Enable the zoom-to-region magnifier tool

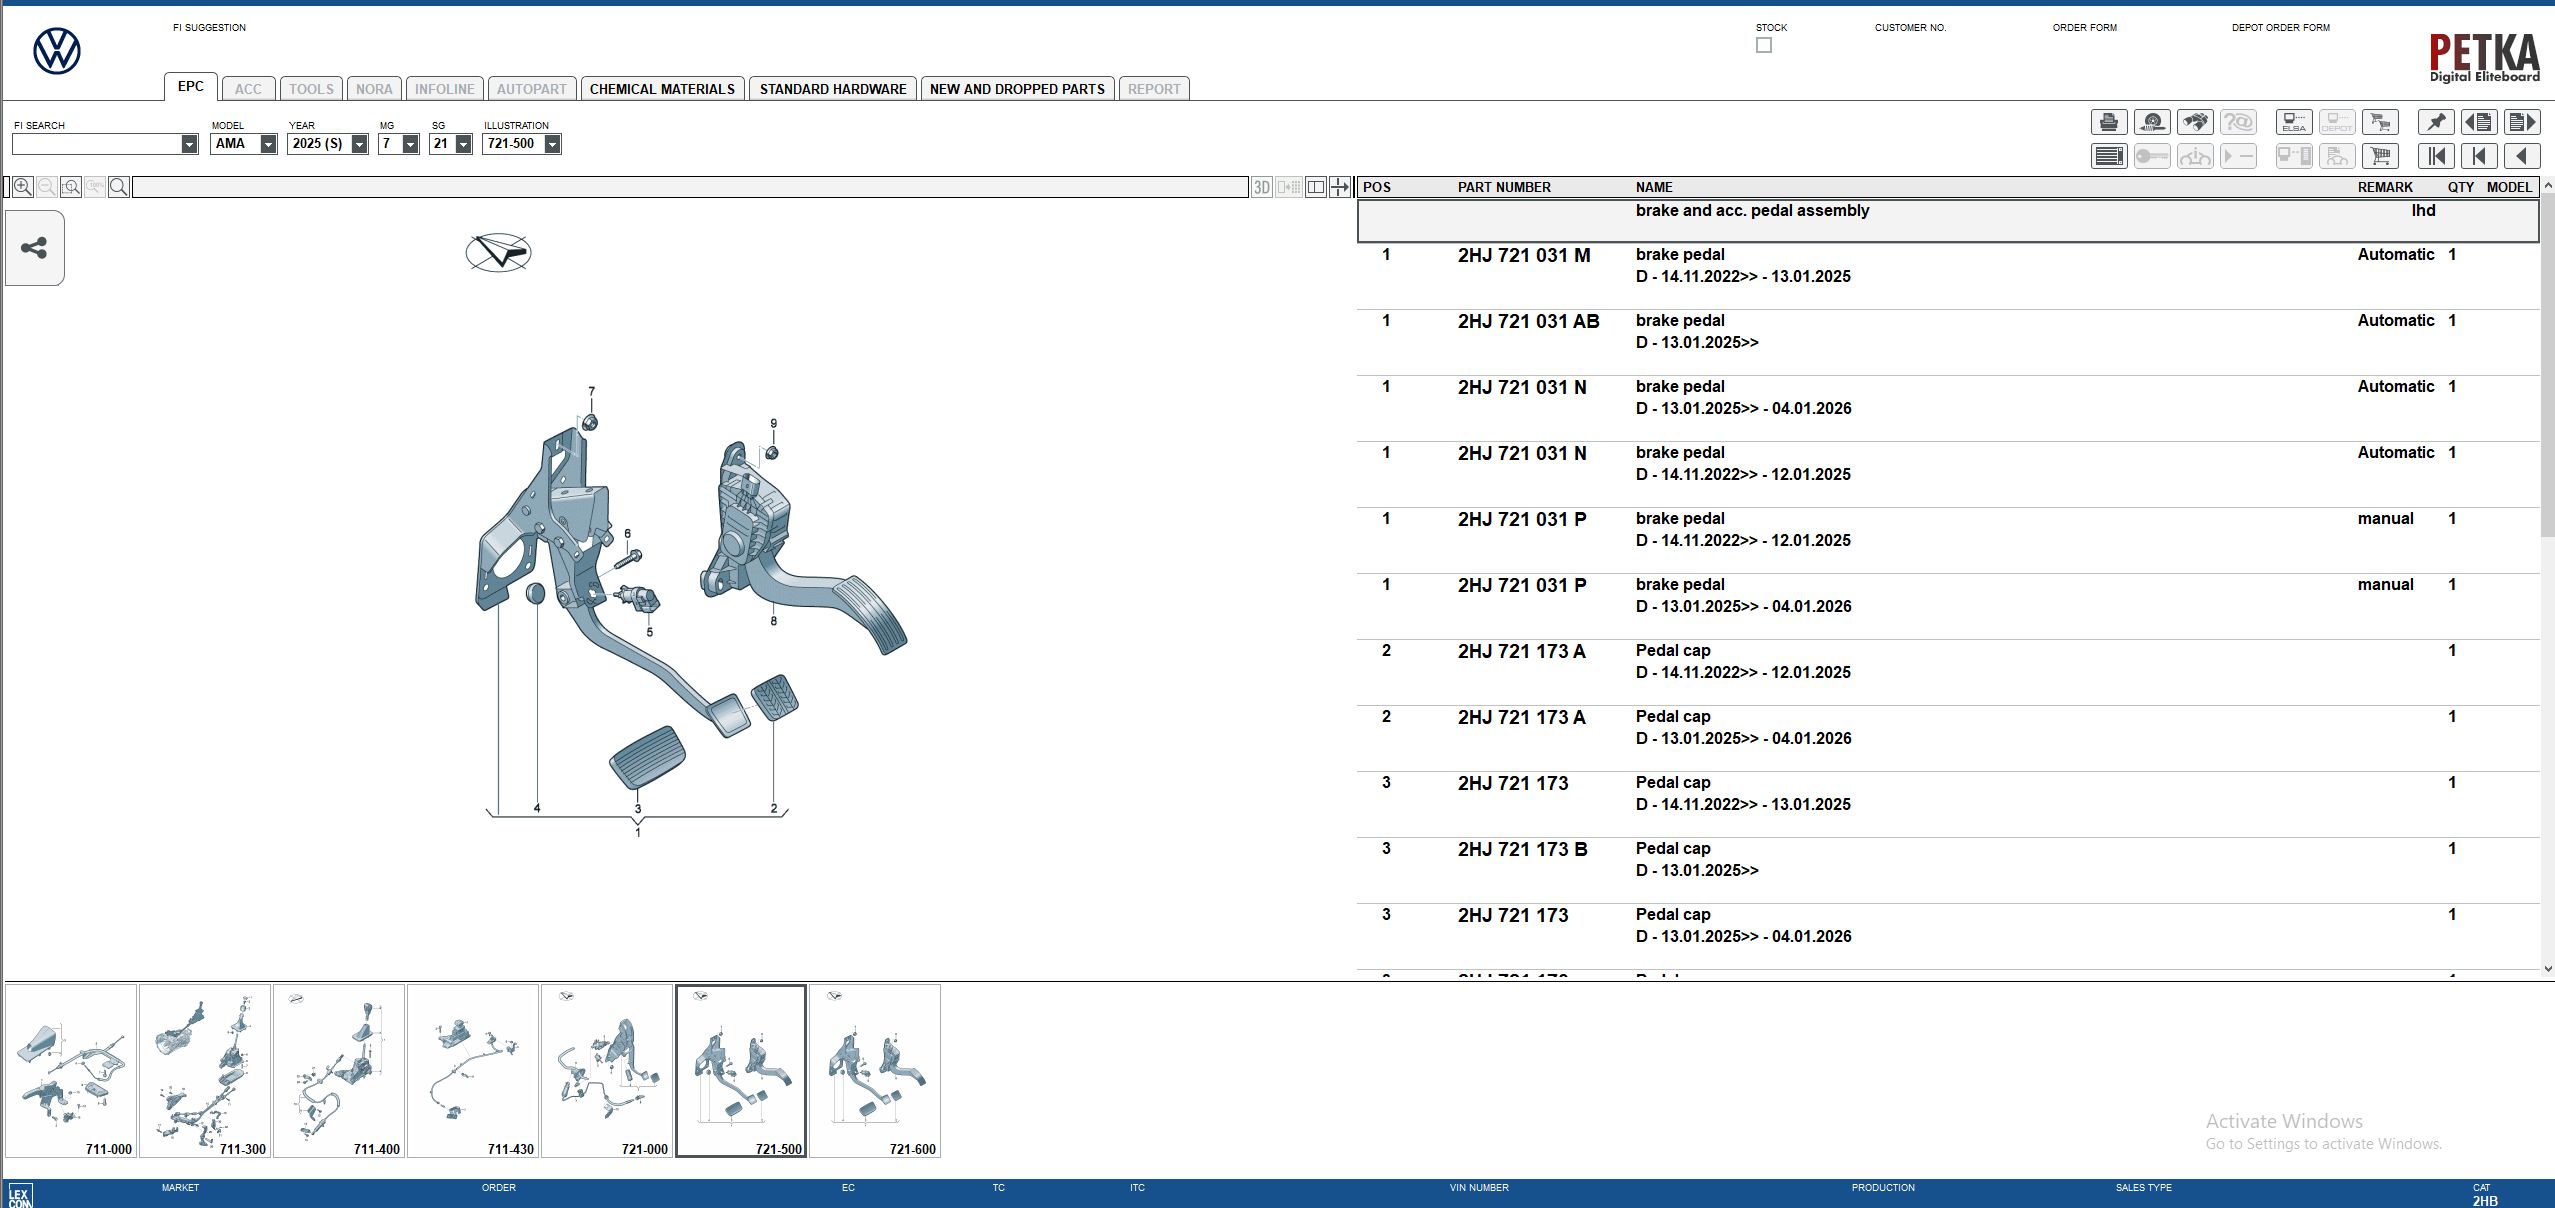pos(71,187)
